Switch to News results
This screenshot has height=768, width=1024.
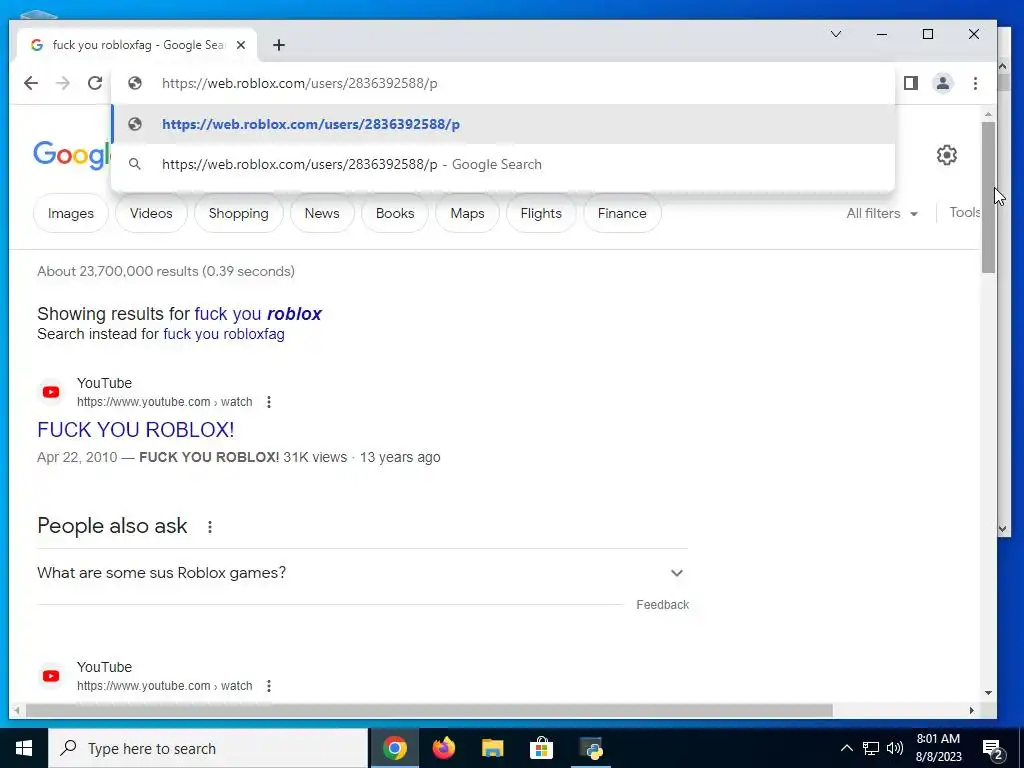coord(322,214)
